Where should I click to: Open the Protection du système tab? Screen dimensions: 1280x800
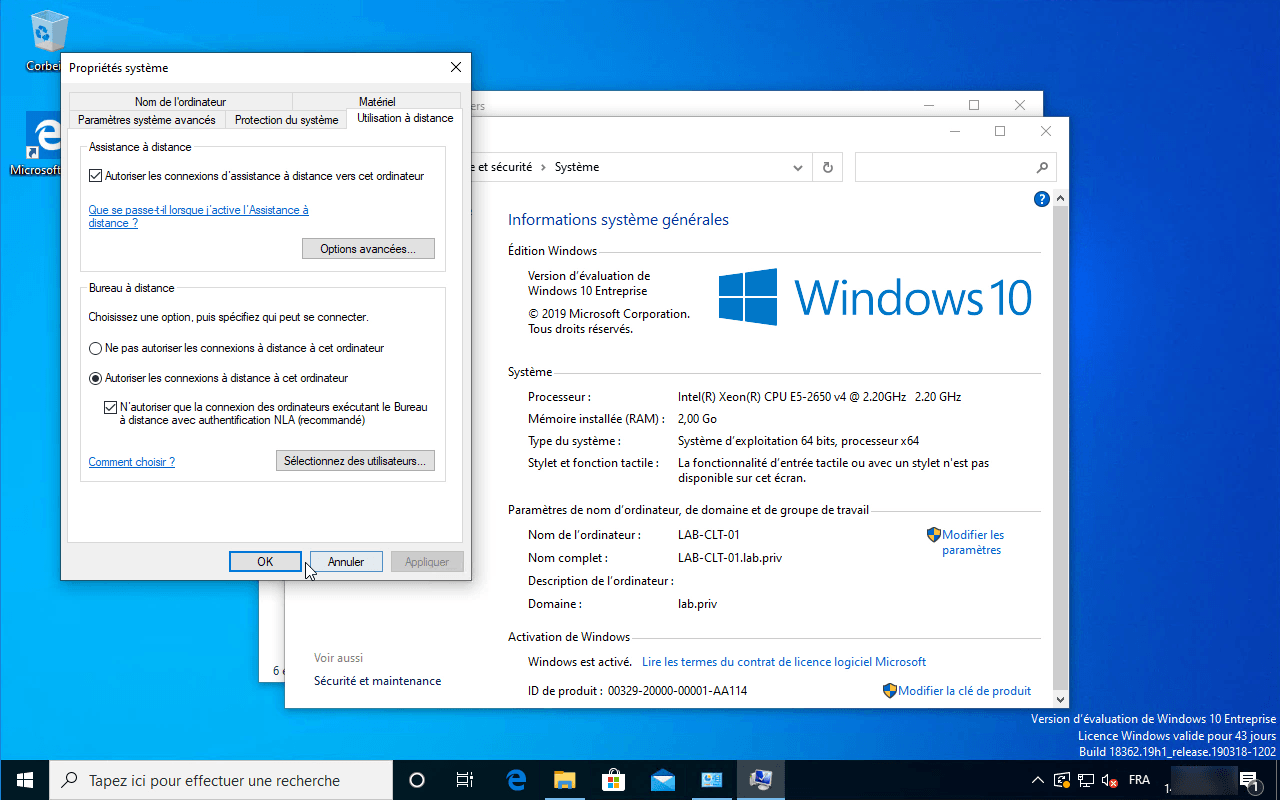[287, 120]
